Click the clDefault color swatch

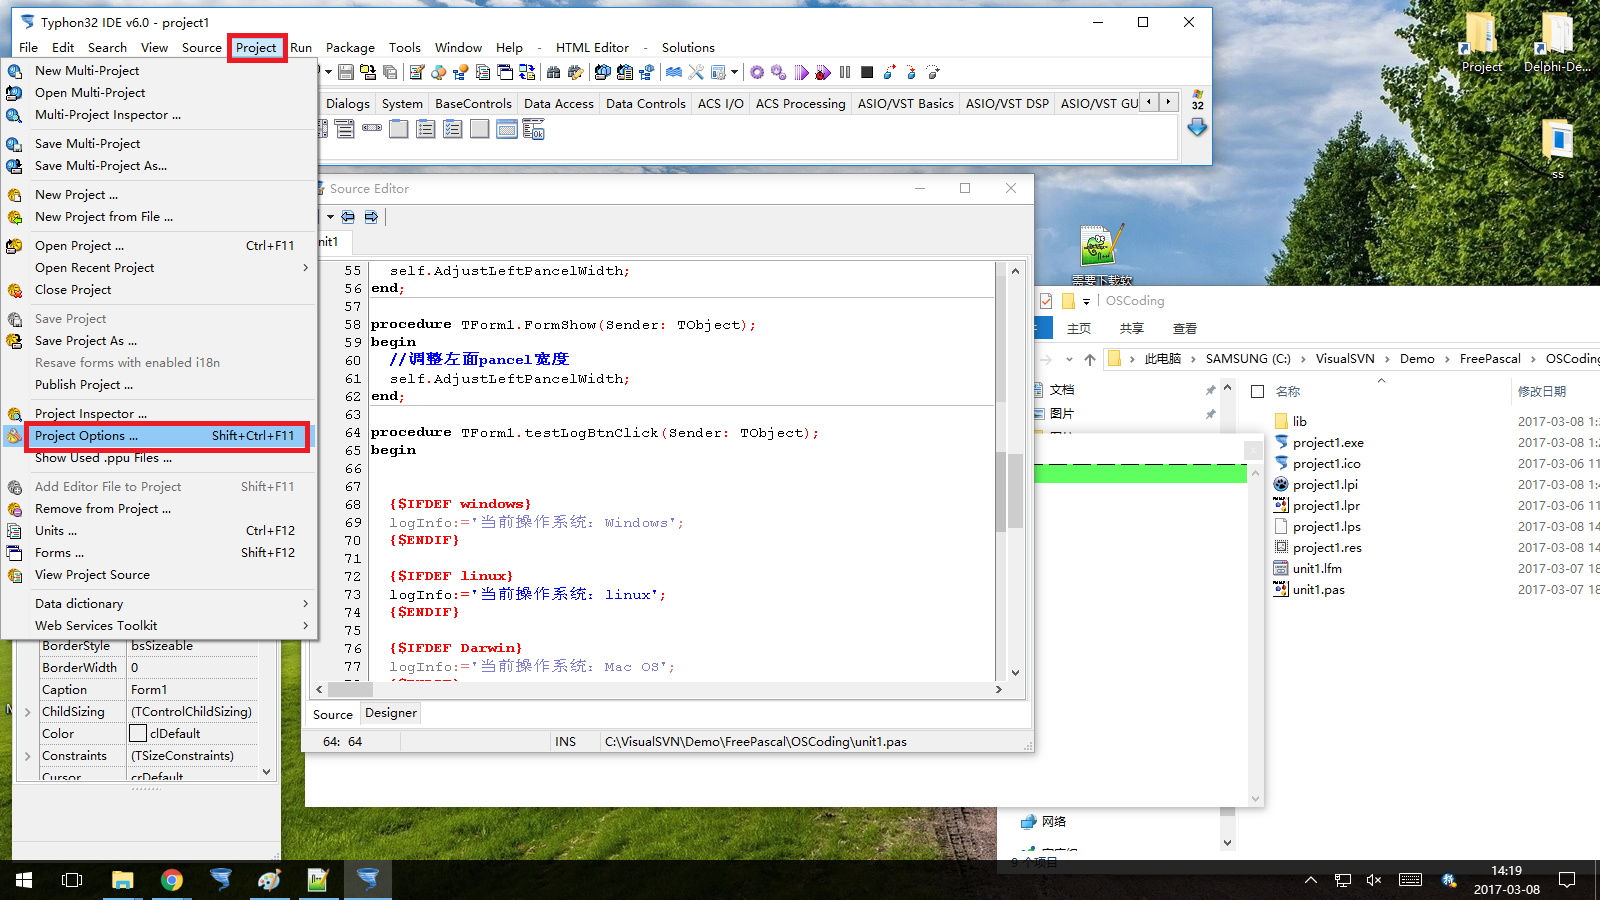[138, 734]
